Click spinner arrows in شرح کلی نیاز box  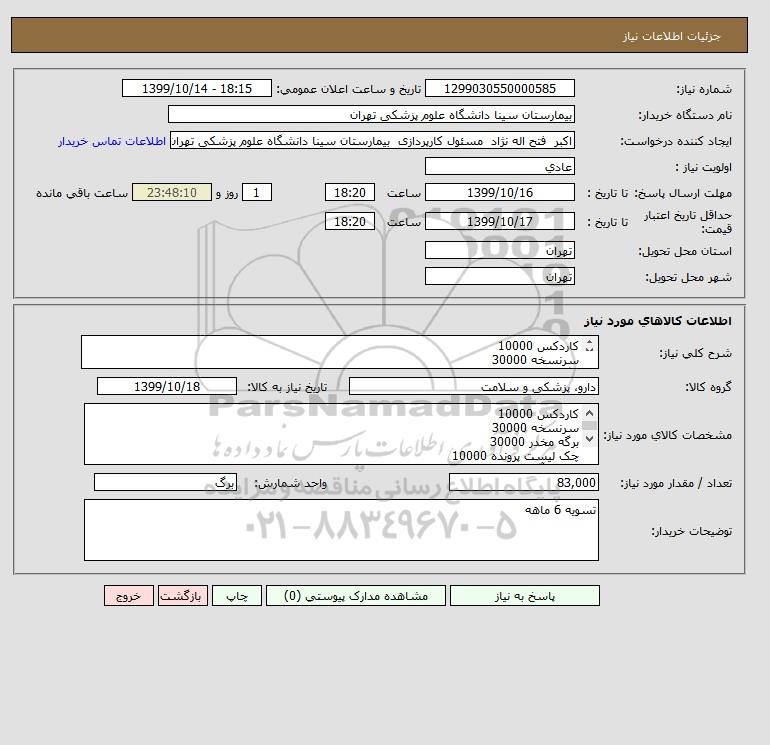pos(589,346)
